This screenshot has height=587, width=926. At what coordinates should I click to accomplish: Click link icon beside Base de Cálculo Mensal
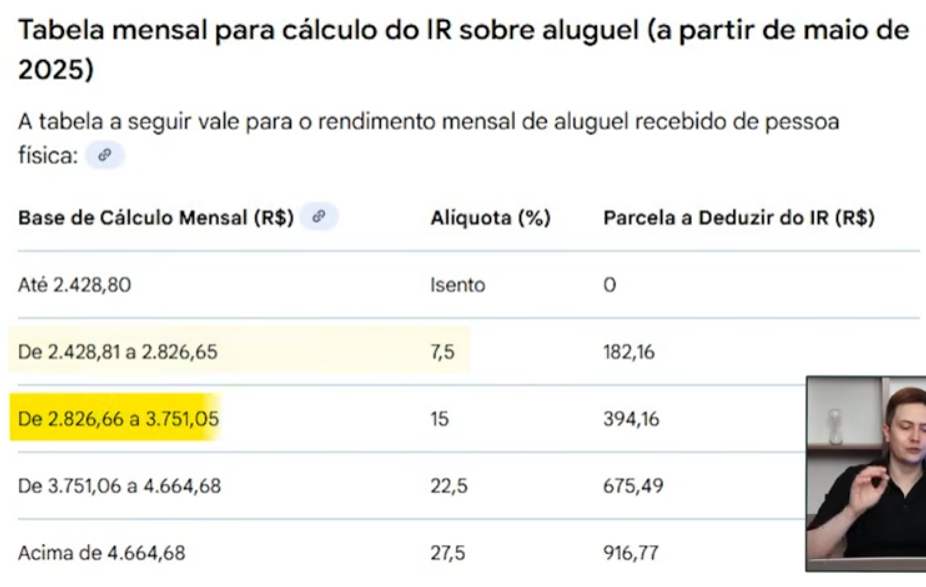tap(320, 217)
